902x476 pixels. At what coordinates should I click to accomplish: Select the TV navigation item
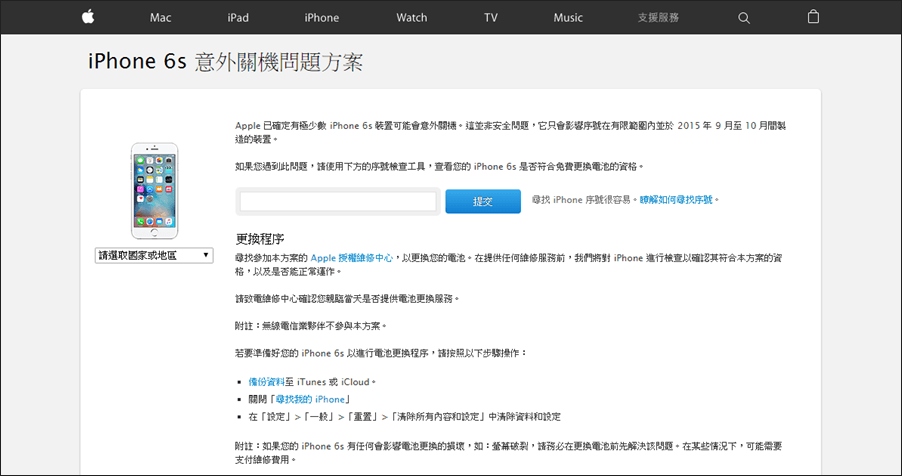pyautogui.click(x=490, y=18)
